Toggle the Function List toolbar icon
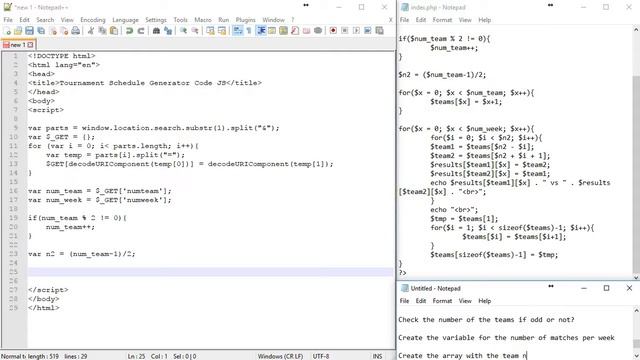Image resolution: width=640 pixels, height=360 pixels. pos(295,31)
